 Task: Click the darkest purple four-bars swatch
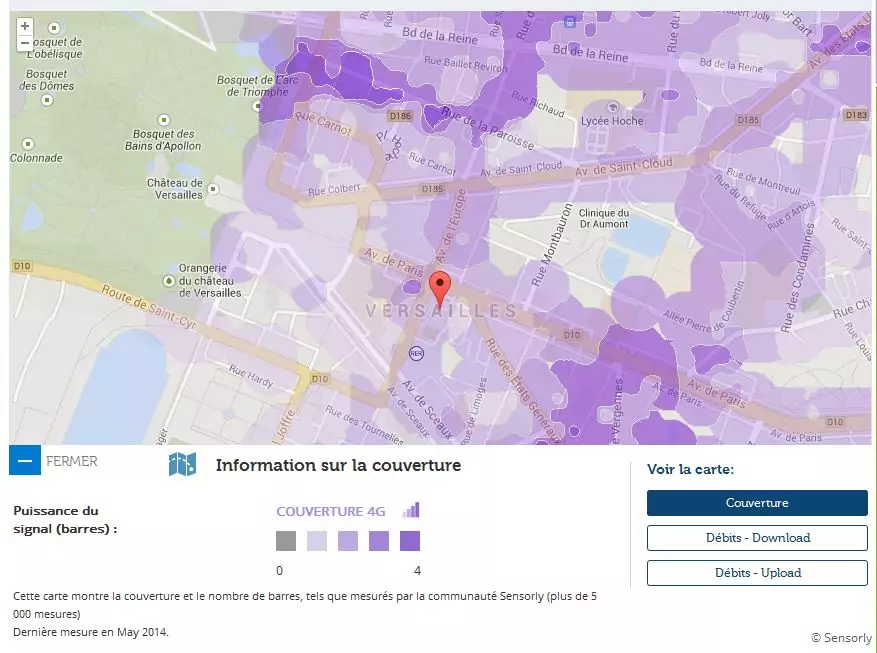[x=410, y=541]
